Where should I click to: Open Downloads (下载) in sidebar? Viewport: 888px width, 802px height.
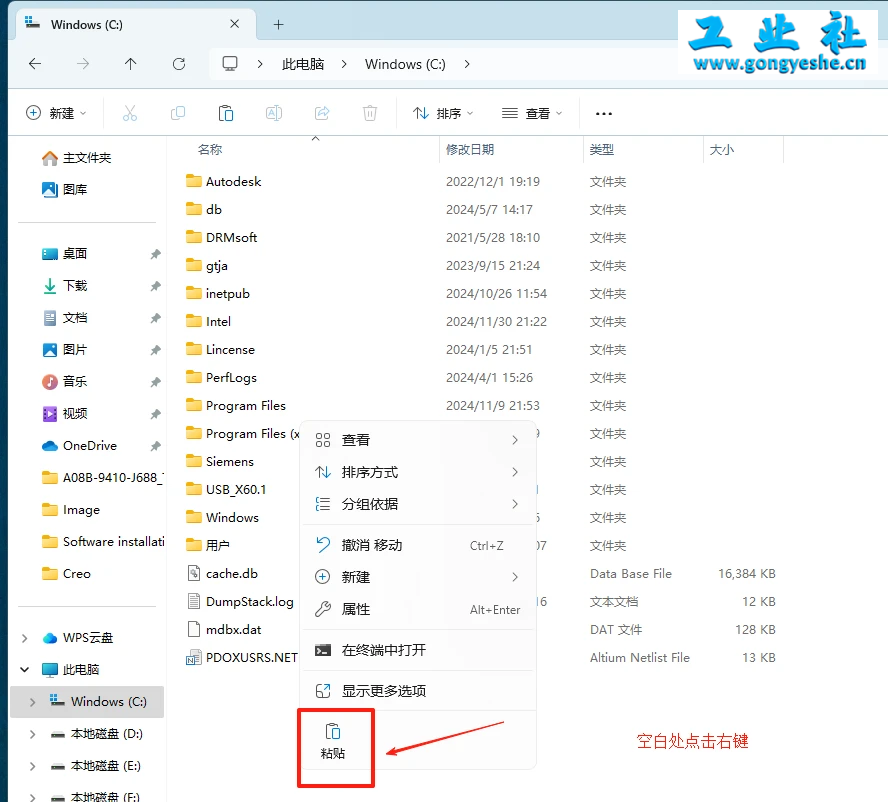click(64, 285)
